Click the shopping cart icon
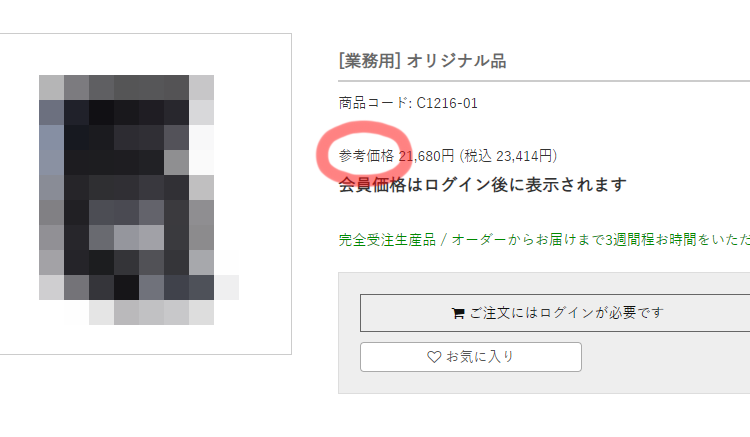750x437 pixels. (458, 313)
